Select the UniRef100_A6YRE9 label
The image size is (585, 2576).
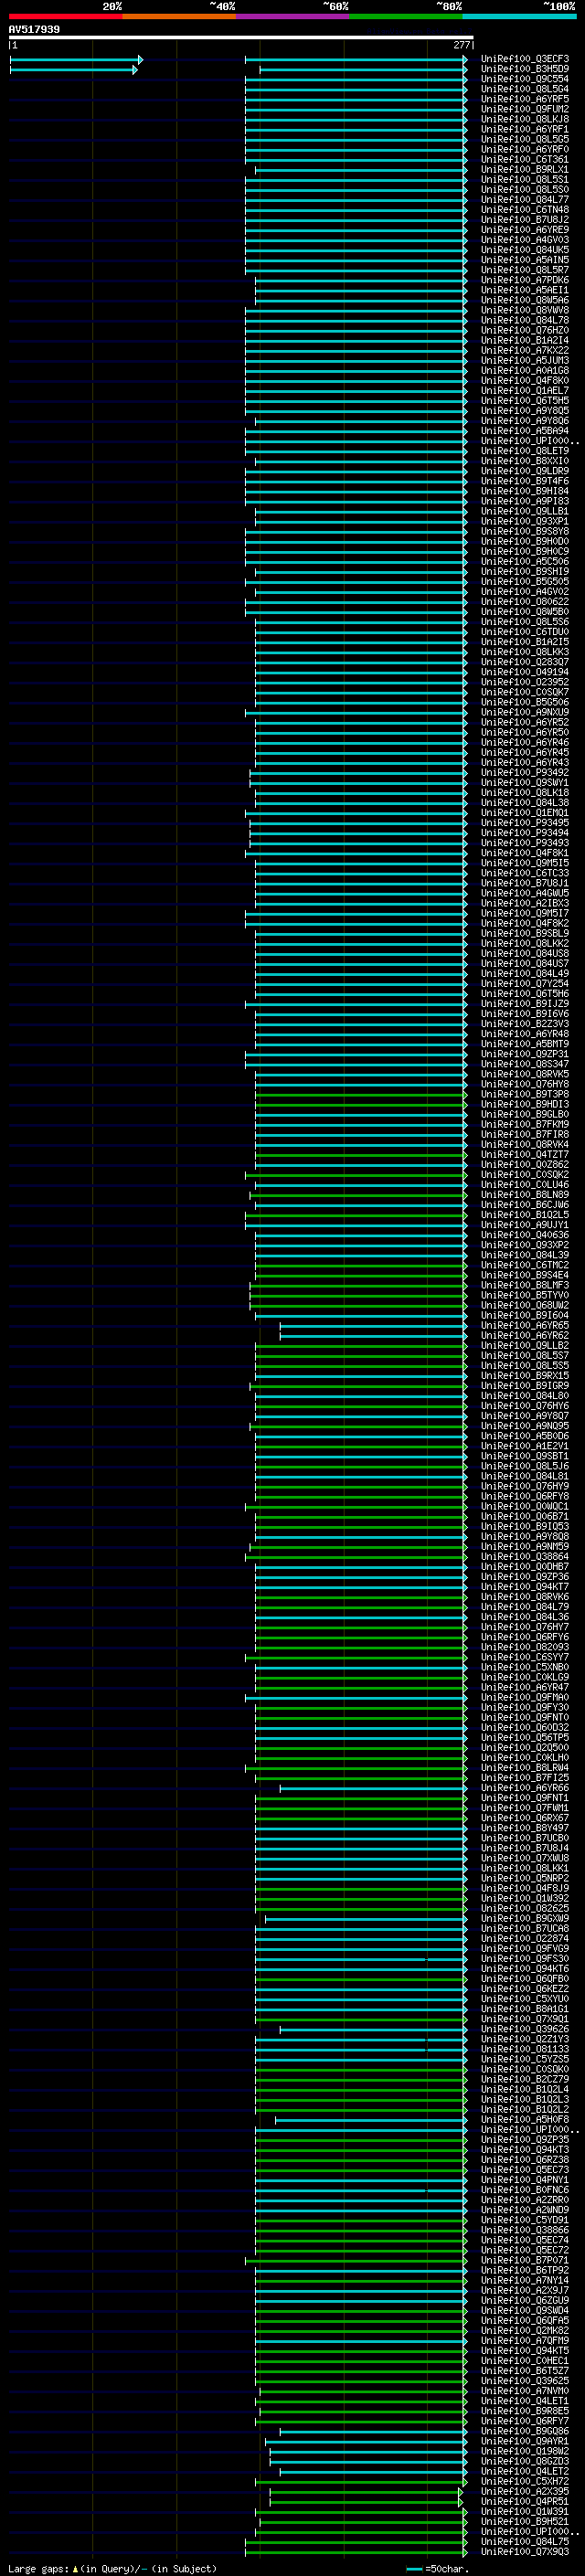click(525, 230)
